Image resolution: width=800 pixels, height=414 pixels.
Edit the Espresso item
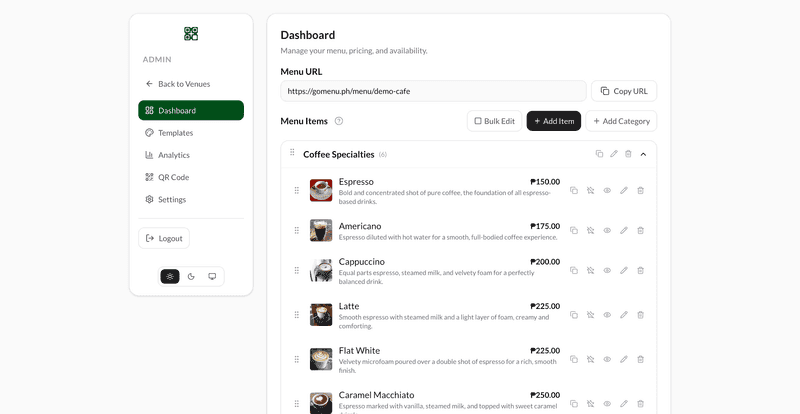623,190
